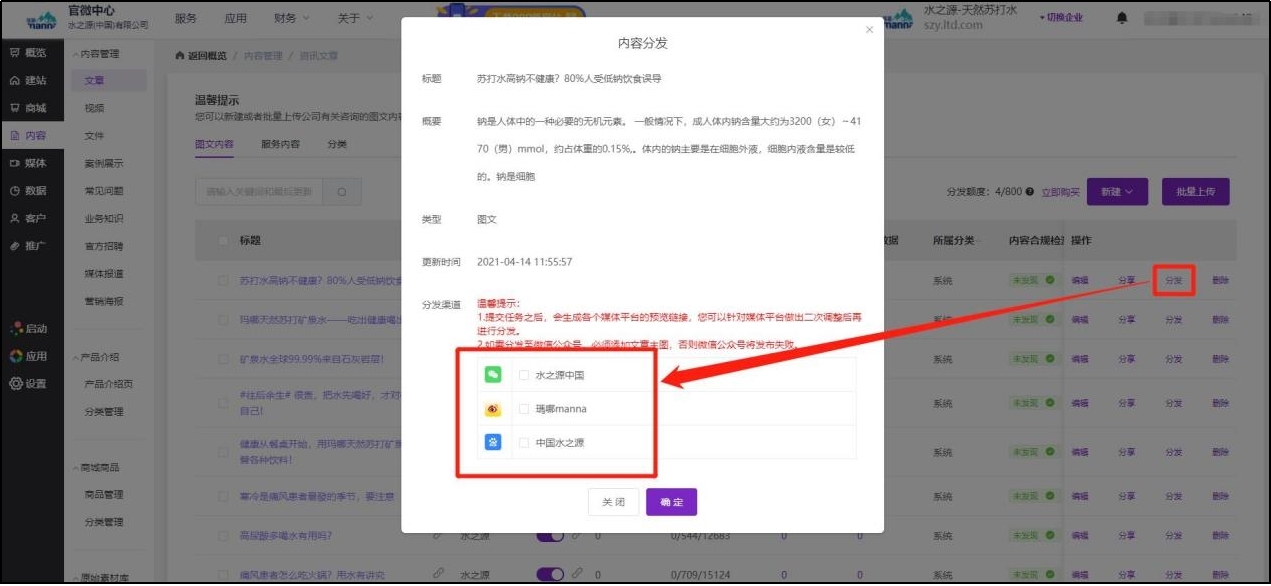Image resolution: width=1271 pixels, height=586 pixels.
Task: Open the 启动 launcher sidebar icon
Action: click(16, 328)
